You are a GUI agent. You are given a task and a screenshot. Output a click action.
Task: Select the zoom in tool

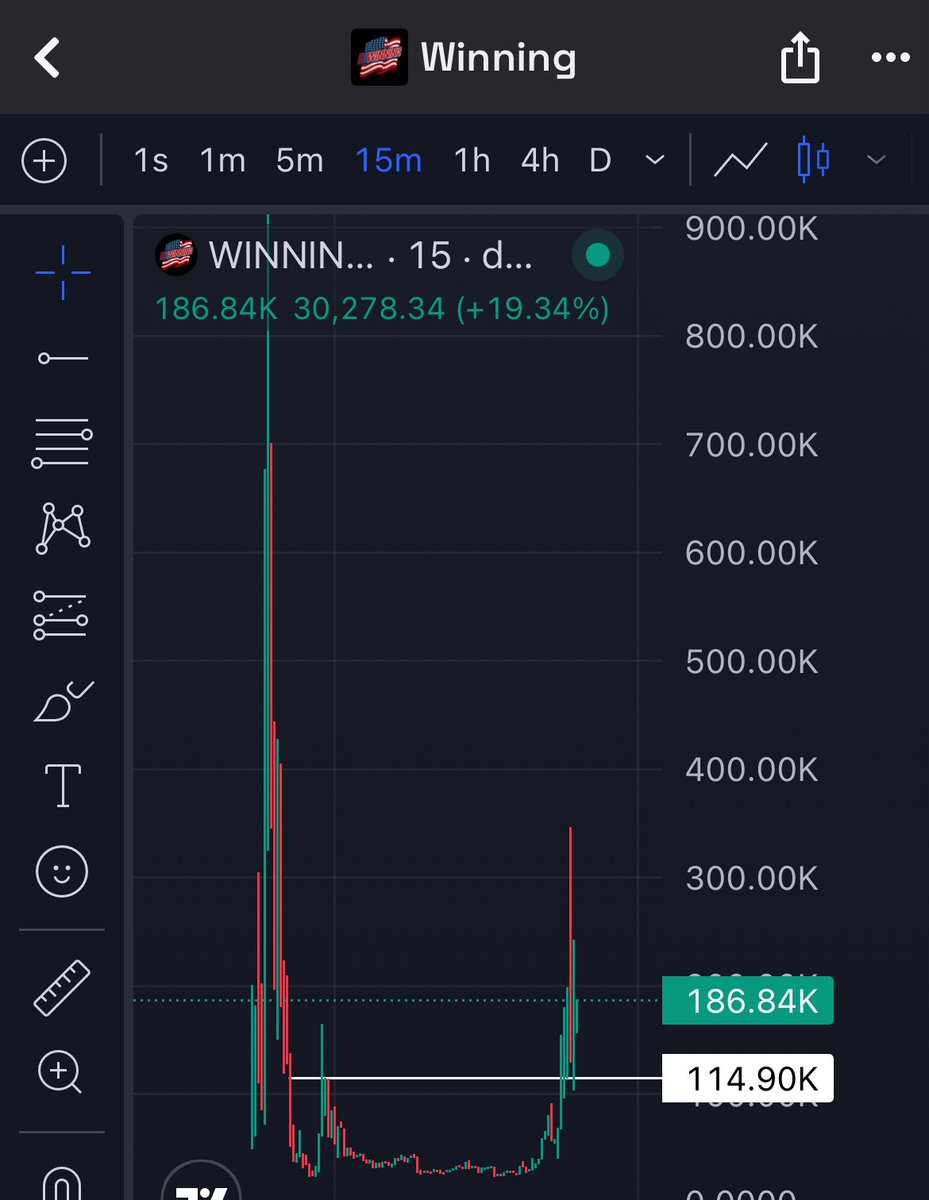(x=62, y=1074)
